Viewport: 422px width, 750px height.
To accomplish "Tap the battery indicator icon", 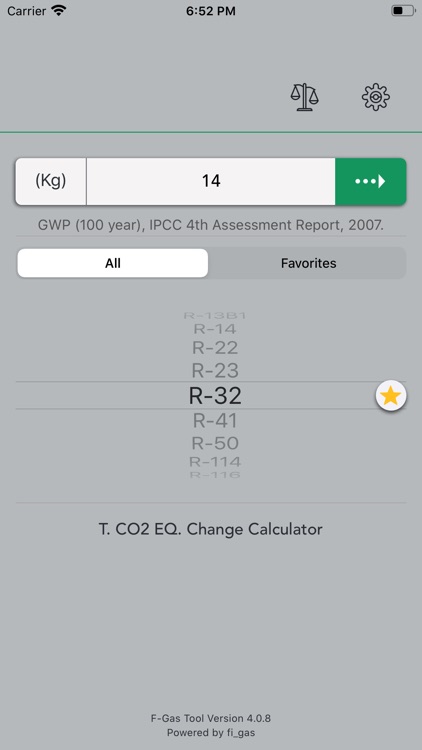I will point(403,11).
